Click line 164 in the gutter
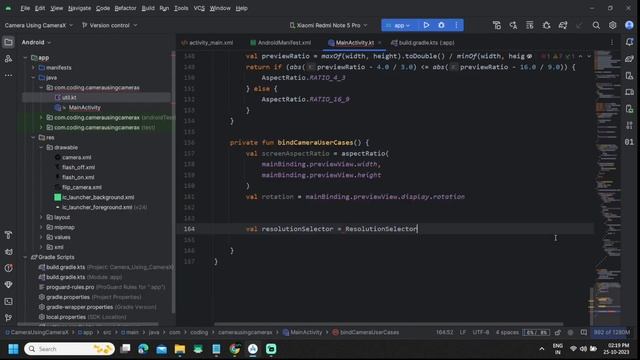The height and width of the screenshot is (360, 640). click(x=189, y=229)
